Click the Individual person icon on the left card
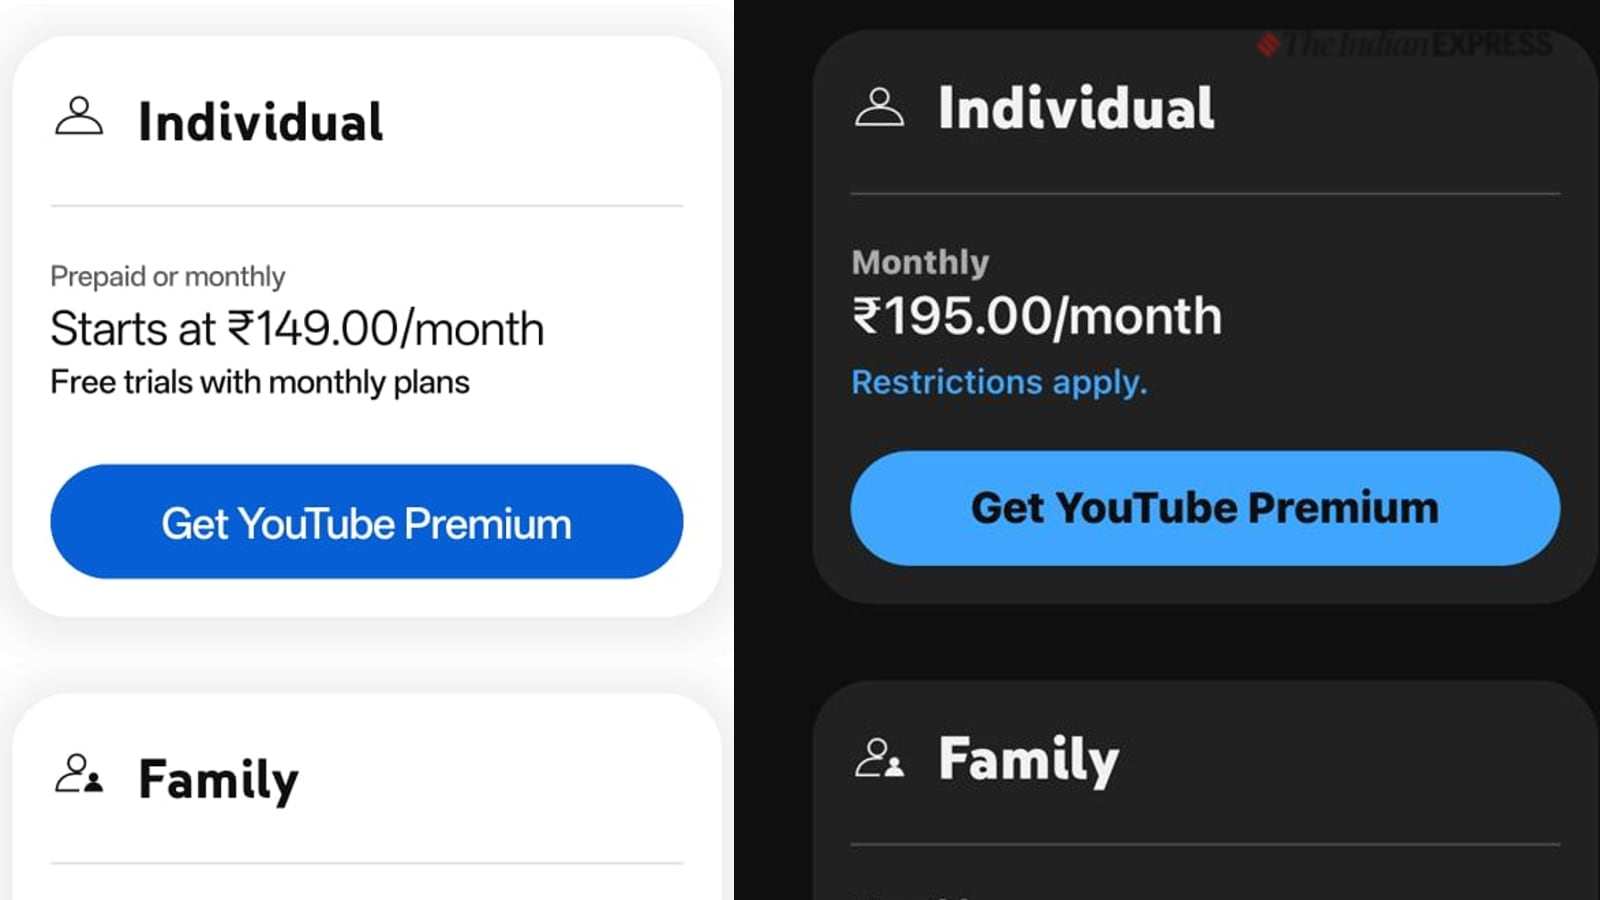1600x900 pixels. 80,117
